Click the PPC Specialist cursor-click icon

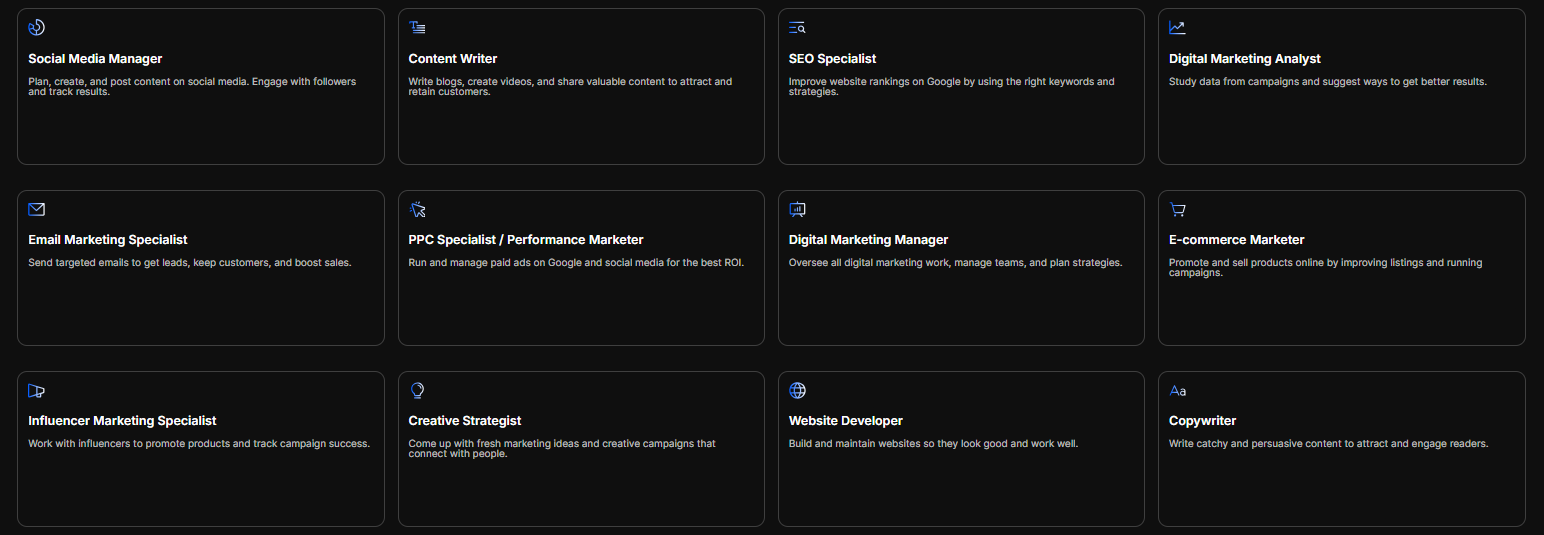point(417,209)
